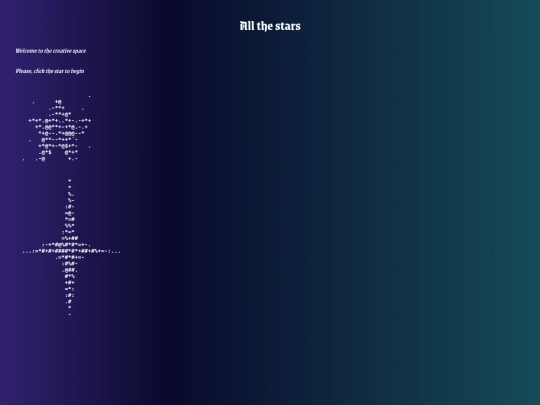Screen dimensions: 540x405
Task: Click the tall four-pointed ASCII star
Action: pos(71,247)
